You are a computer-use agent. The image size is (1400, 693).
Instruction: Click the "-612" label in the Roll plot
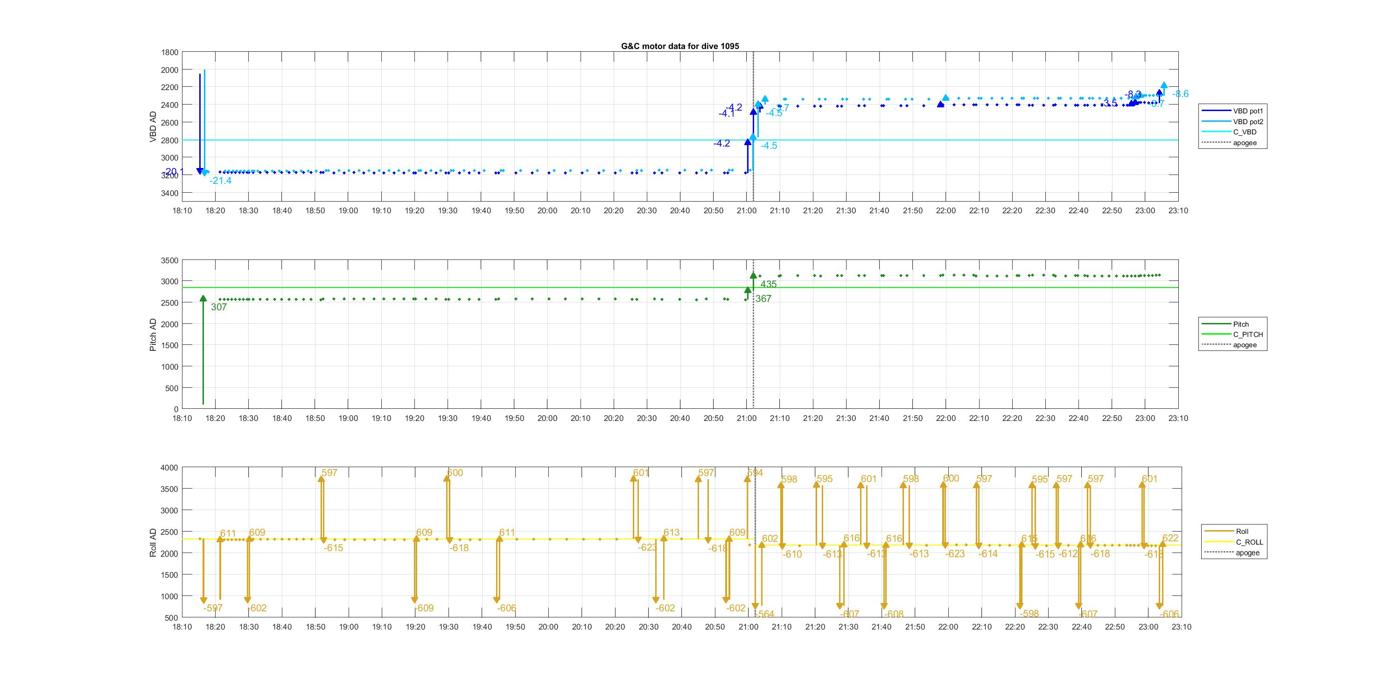pos(1069,554)
